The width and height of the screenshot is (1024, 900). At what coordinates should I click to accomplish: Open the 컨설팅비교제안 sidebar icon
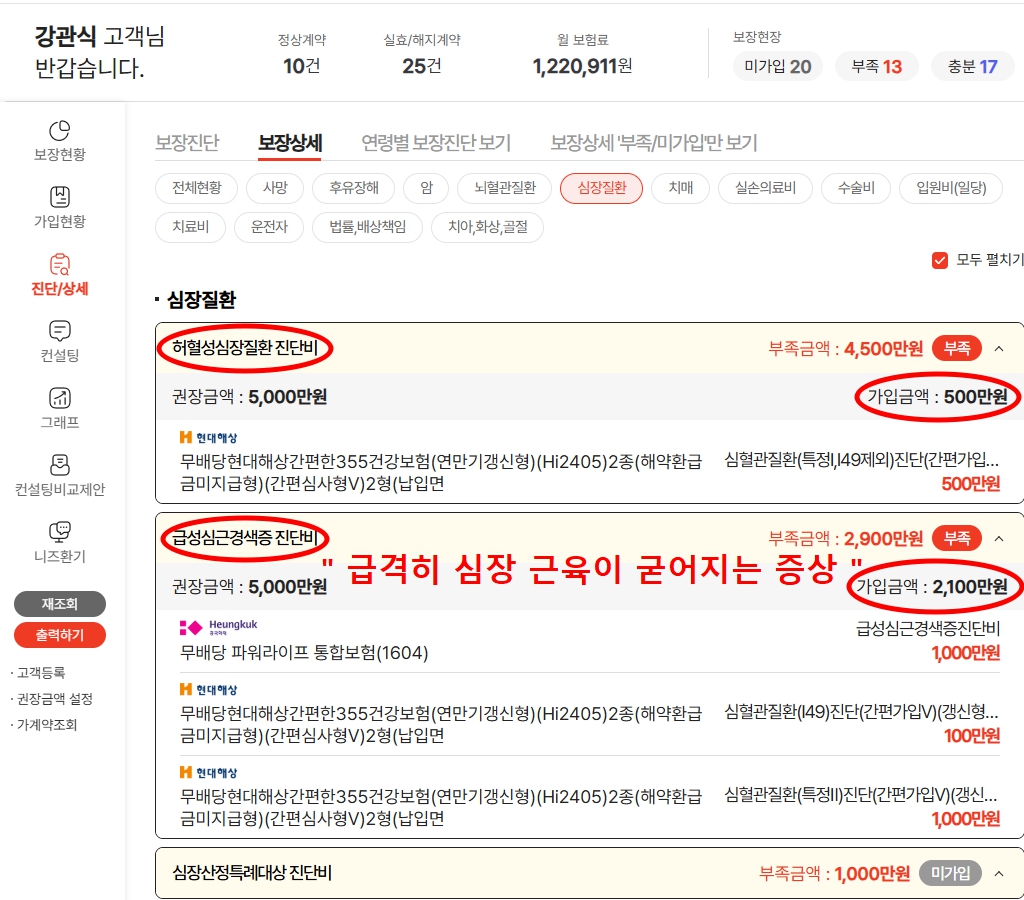59,465
